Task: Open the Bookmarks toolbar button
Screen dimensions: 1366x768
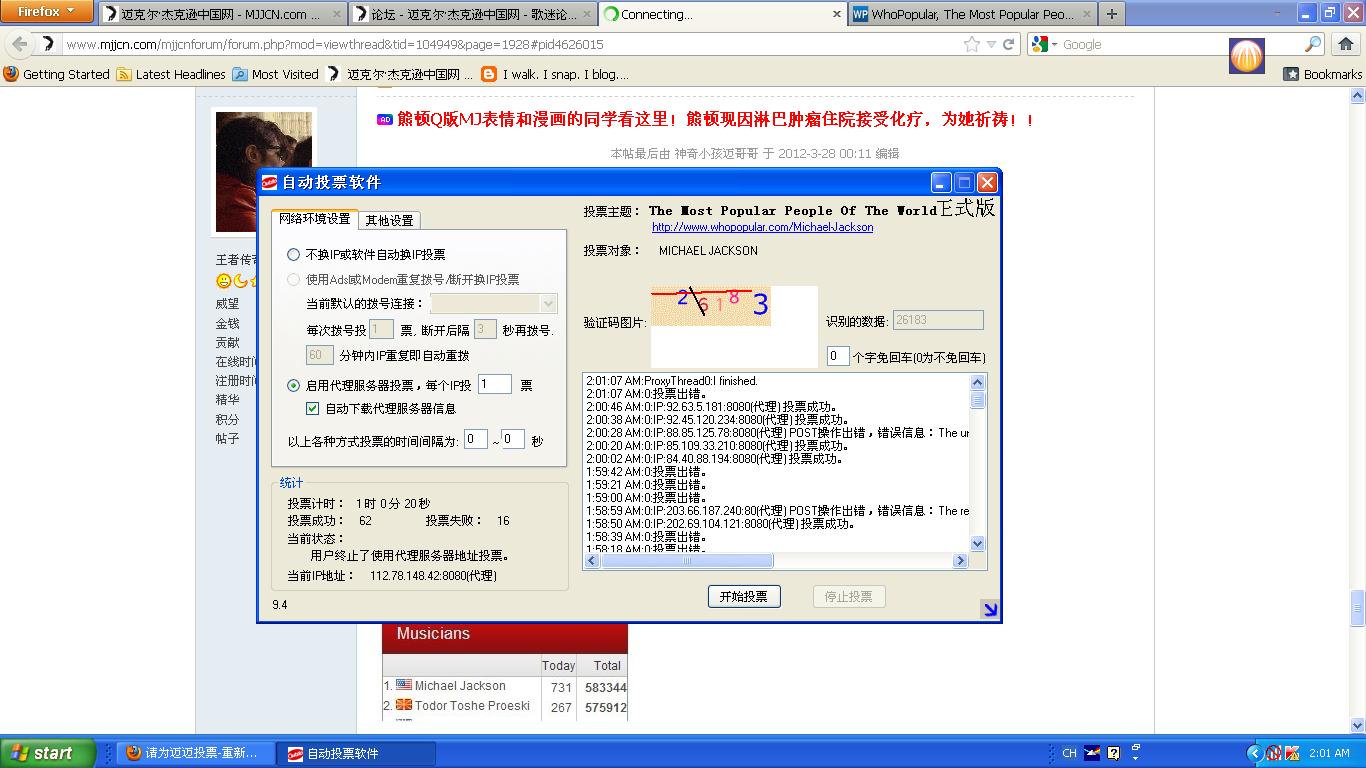Action: pos(1322,74)
